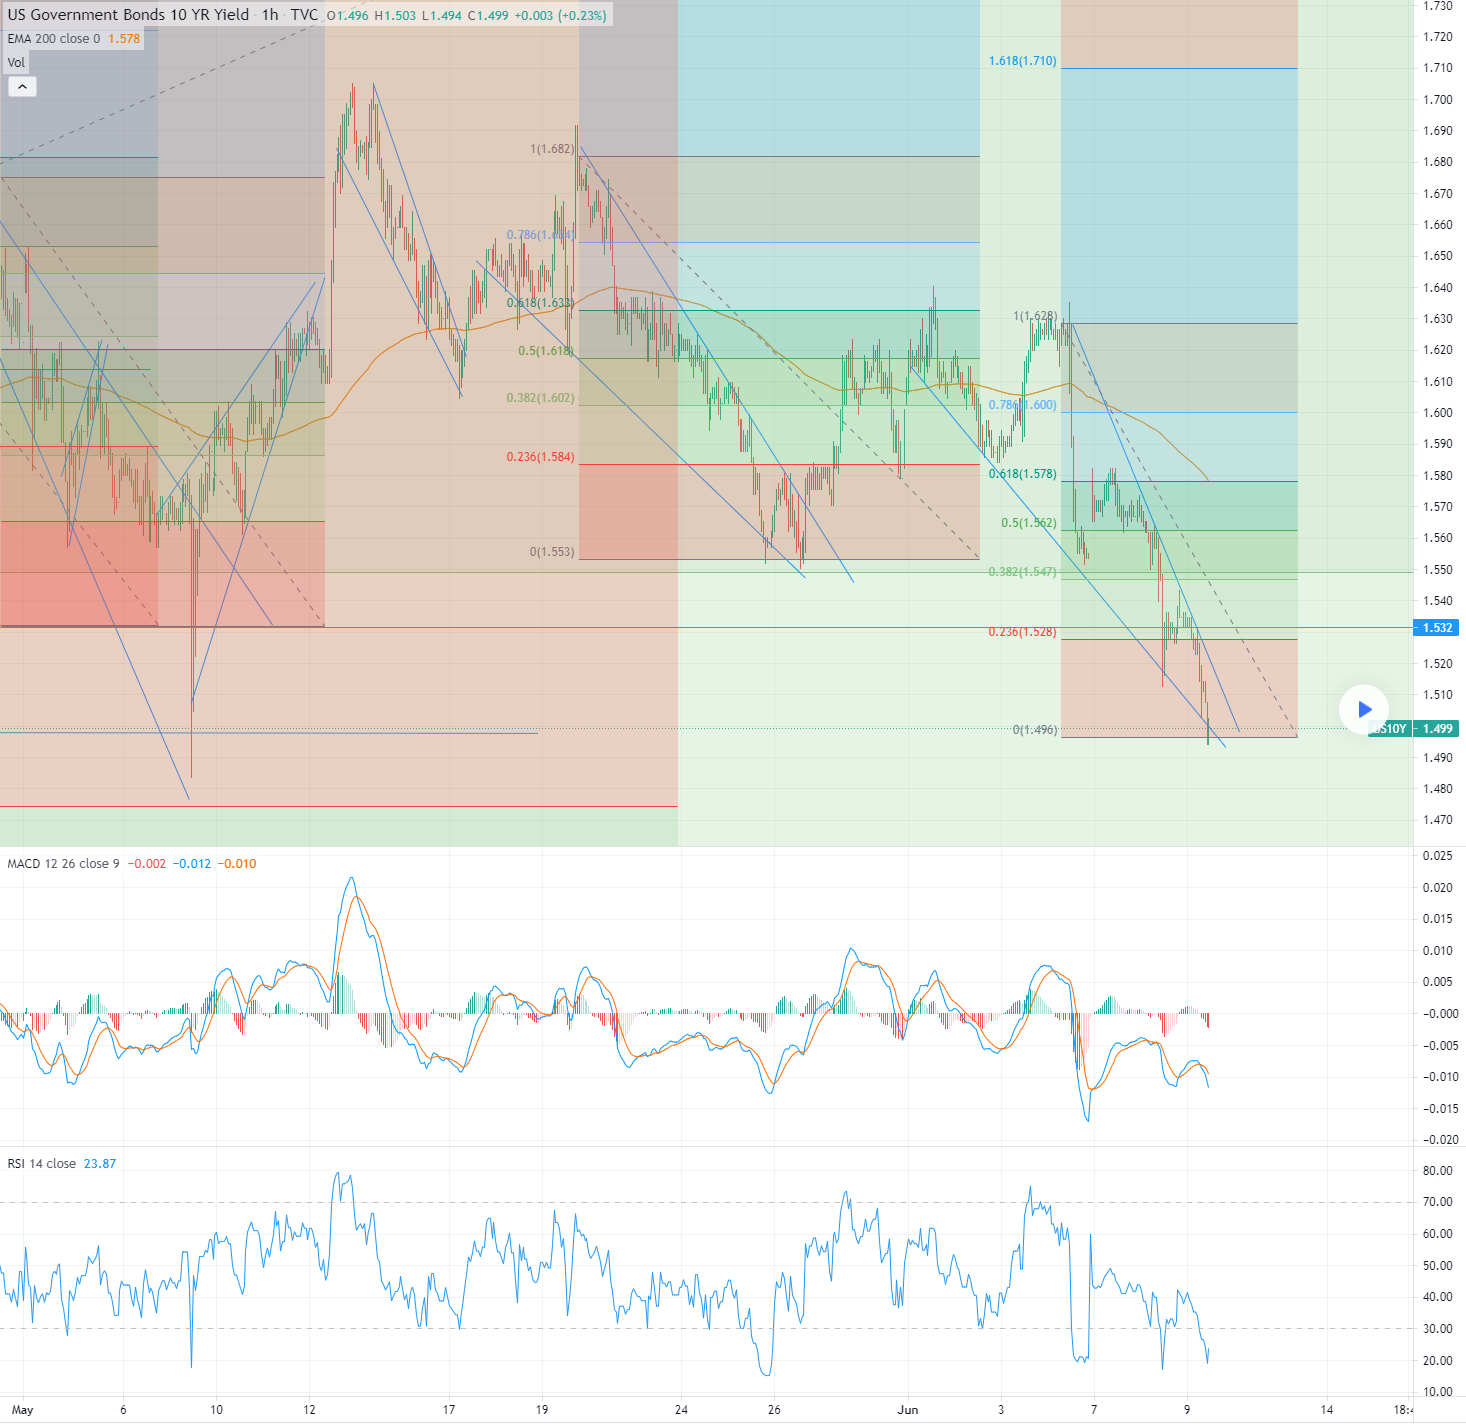Click the blue 1.532 price axis label
This screenshot has width=1466, height=1426.
click(1436, 628)
